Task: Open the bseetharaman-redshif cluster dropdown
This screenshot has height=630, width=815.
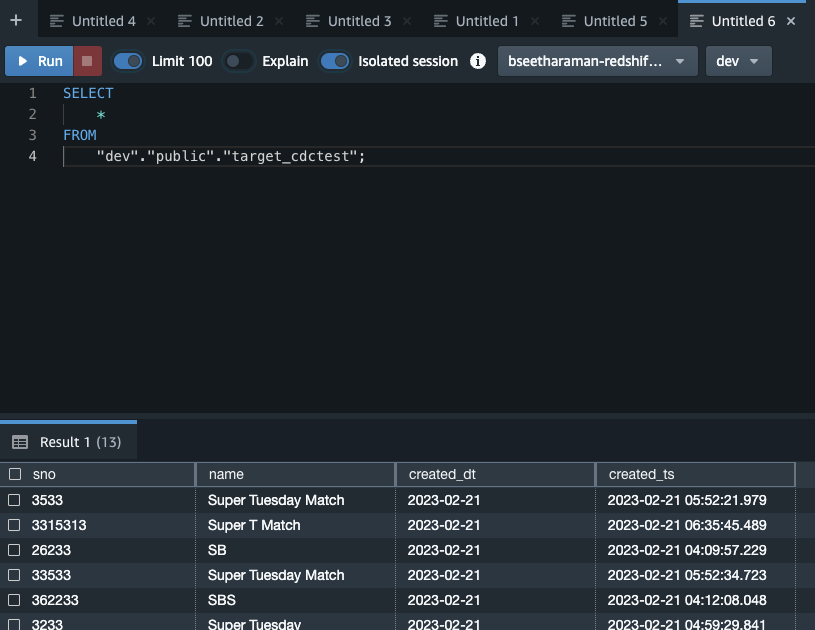Action: pyautogui.click(x=598, y=61)
